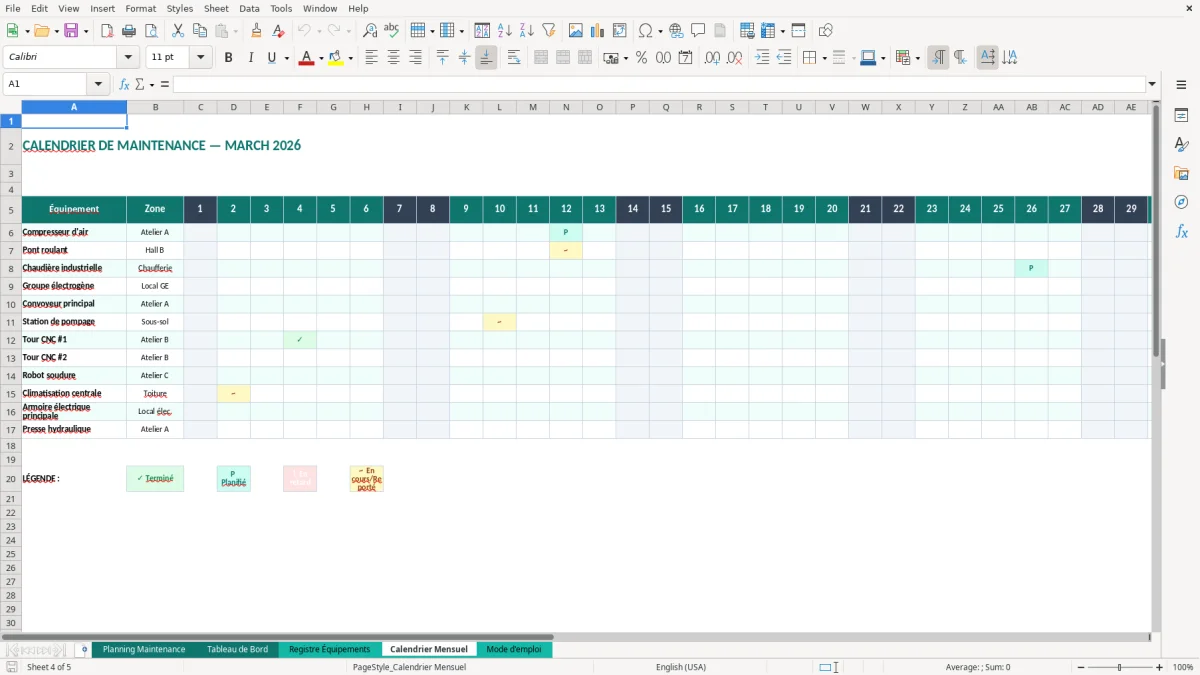Insert a chart via toolbar icon
This screenshot has width=1200, height=675.
pos(598,31)
